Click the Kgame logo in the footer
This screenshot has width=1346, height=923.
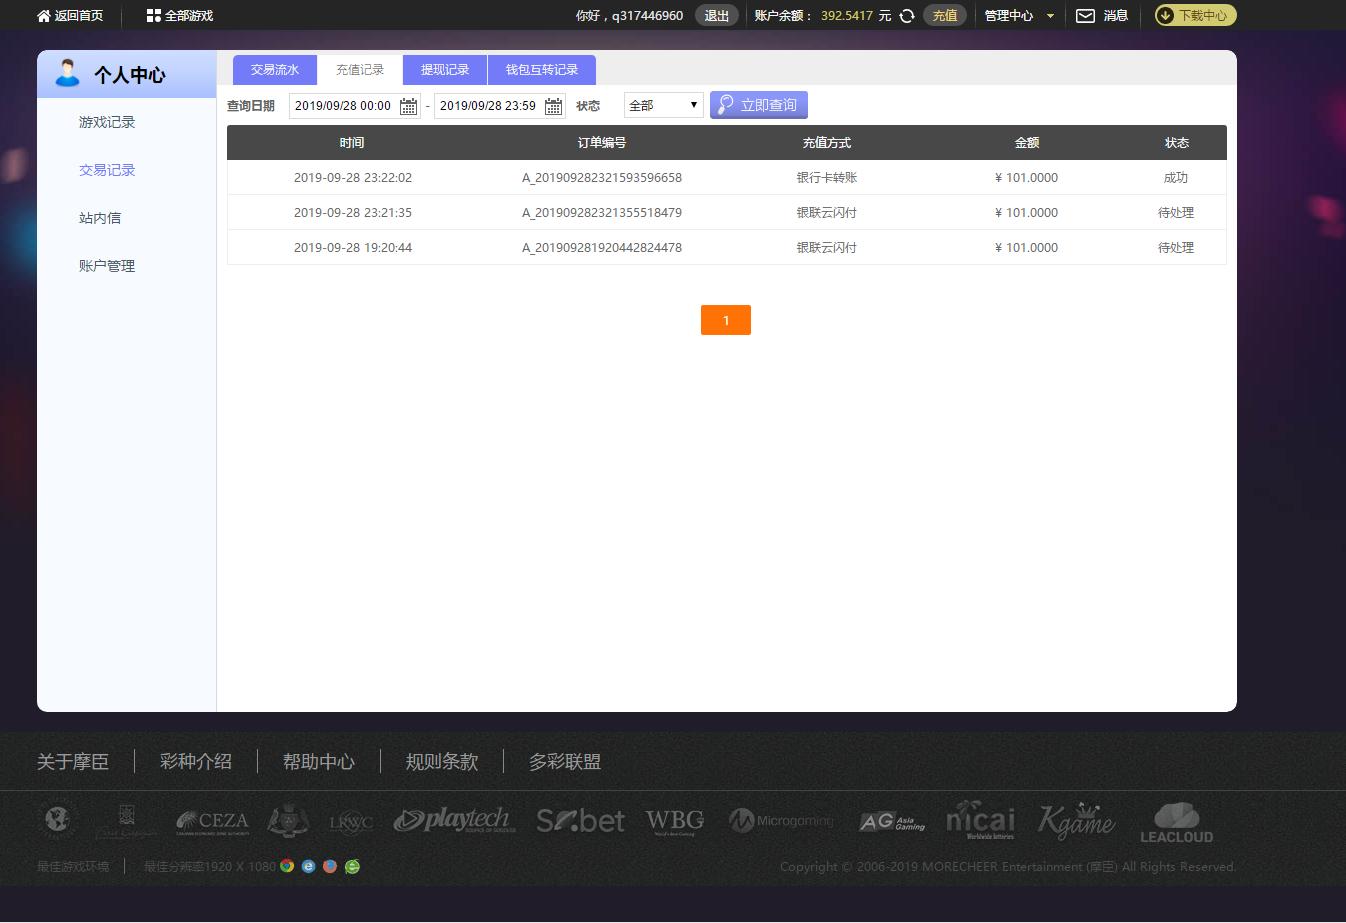tap(1076, 819)
